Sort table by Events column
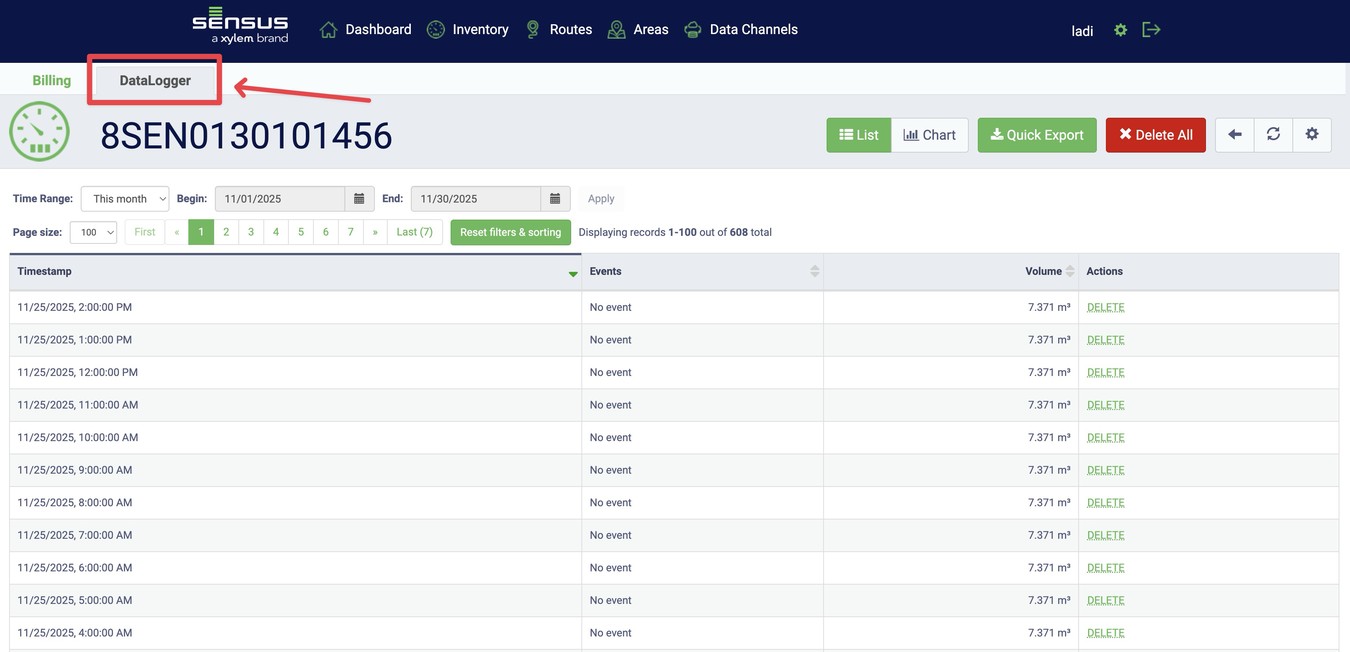 (814, 272)
